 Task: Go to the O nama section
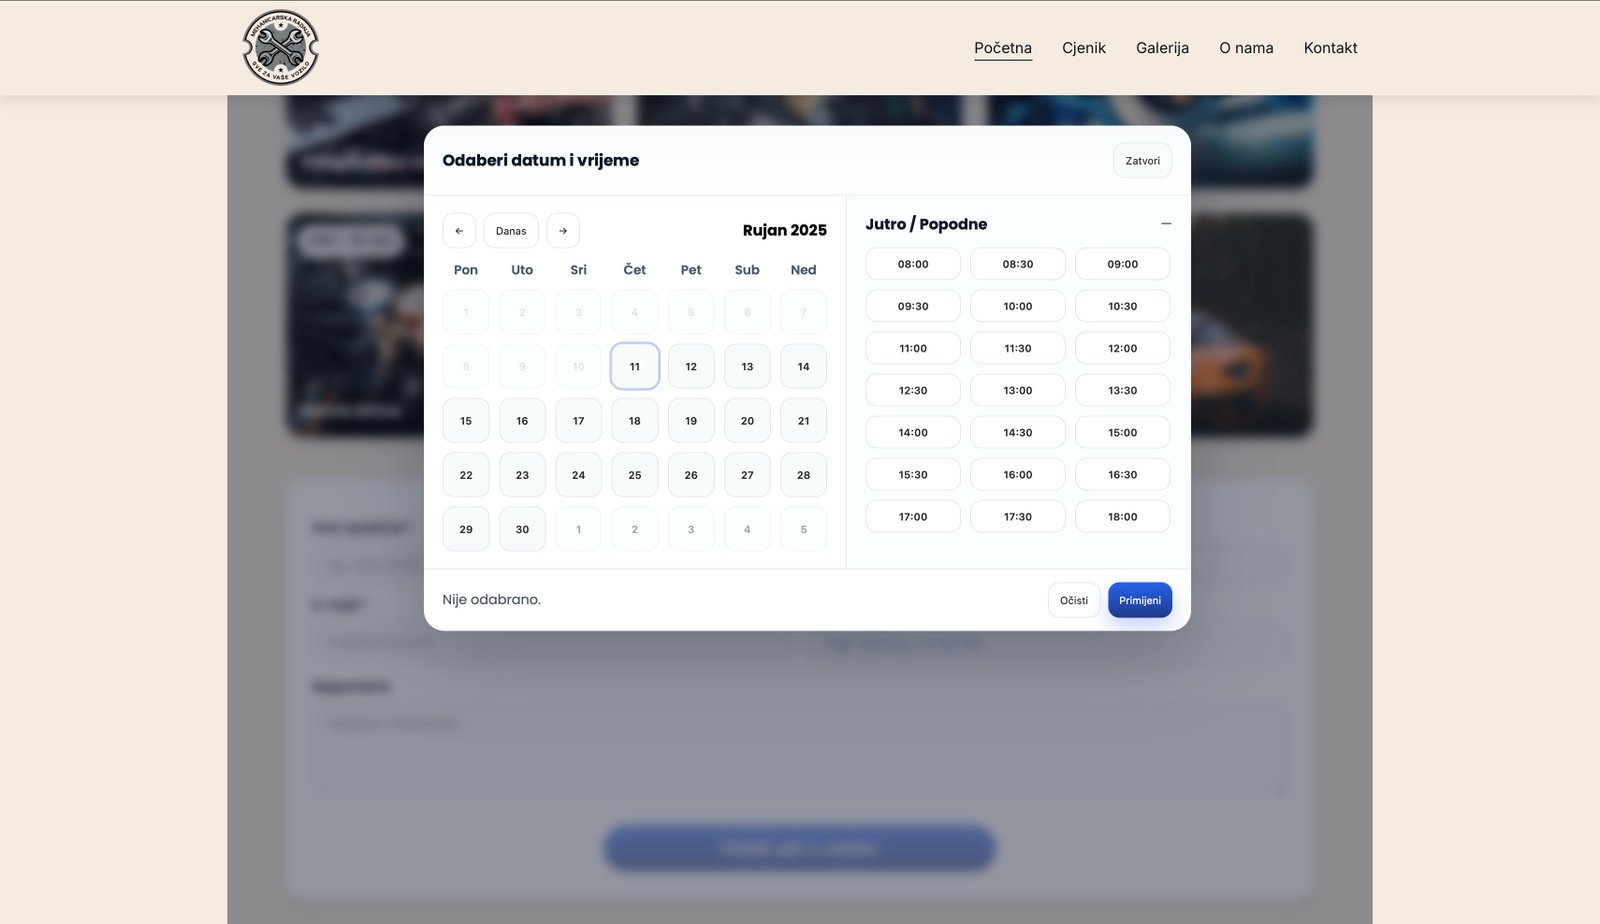click(x=1246, y=47)
